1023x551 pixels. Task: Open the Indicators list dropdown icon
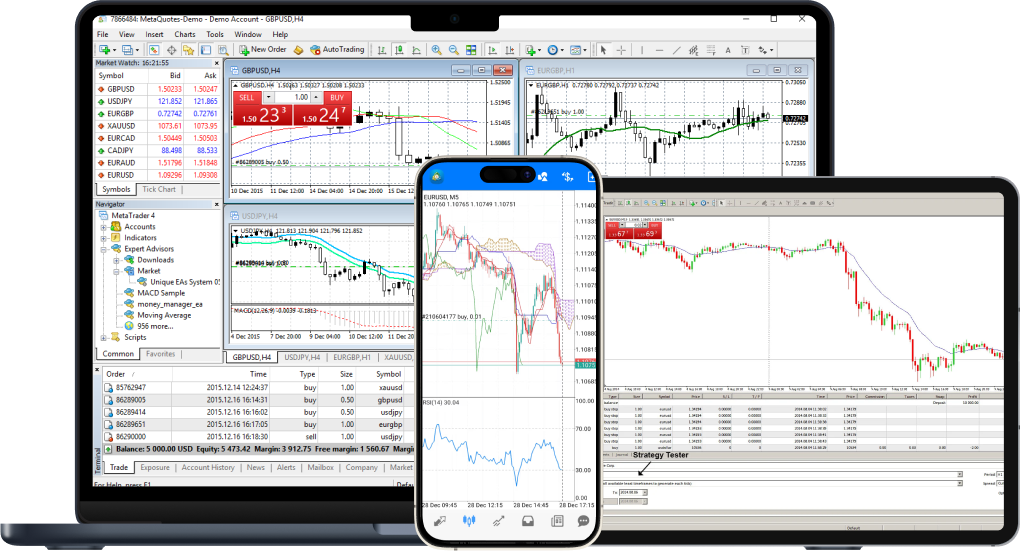click(534, 50)
